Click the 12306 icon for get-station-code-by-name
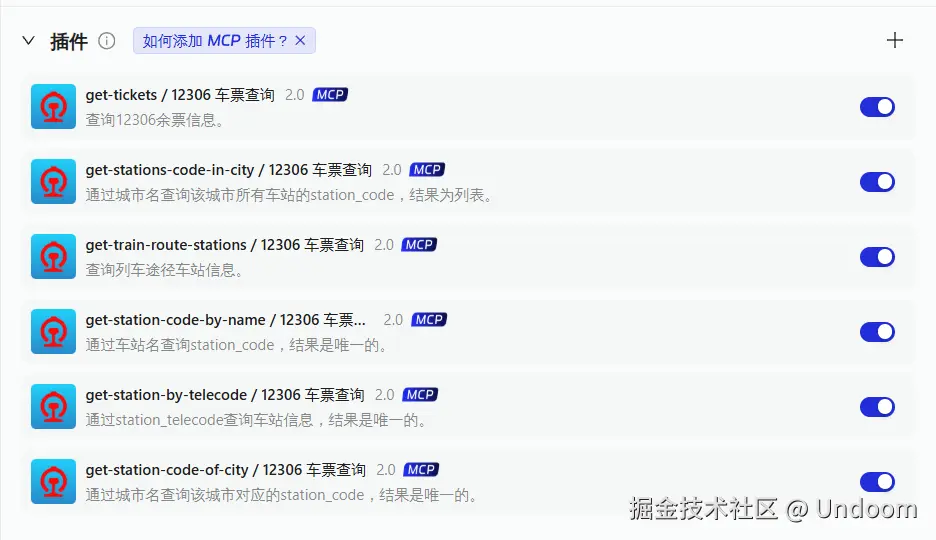936x540 pixels. point(53,332)
